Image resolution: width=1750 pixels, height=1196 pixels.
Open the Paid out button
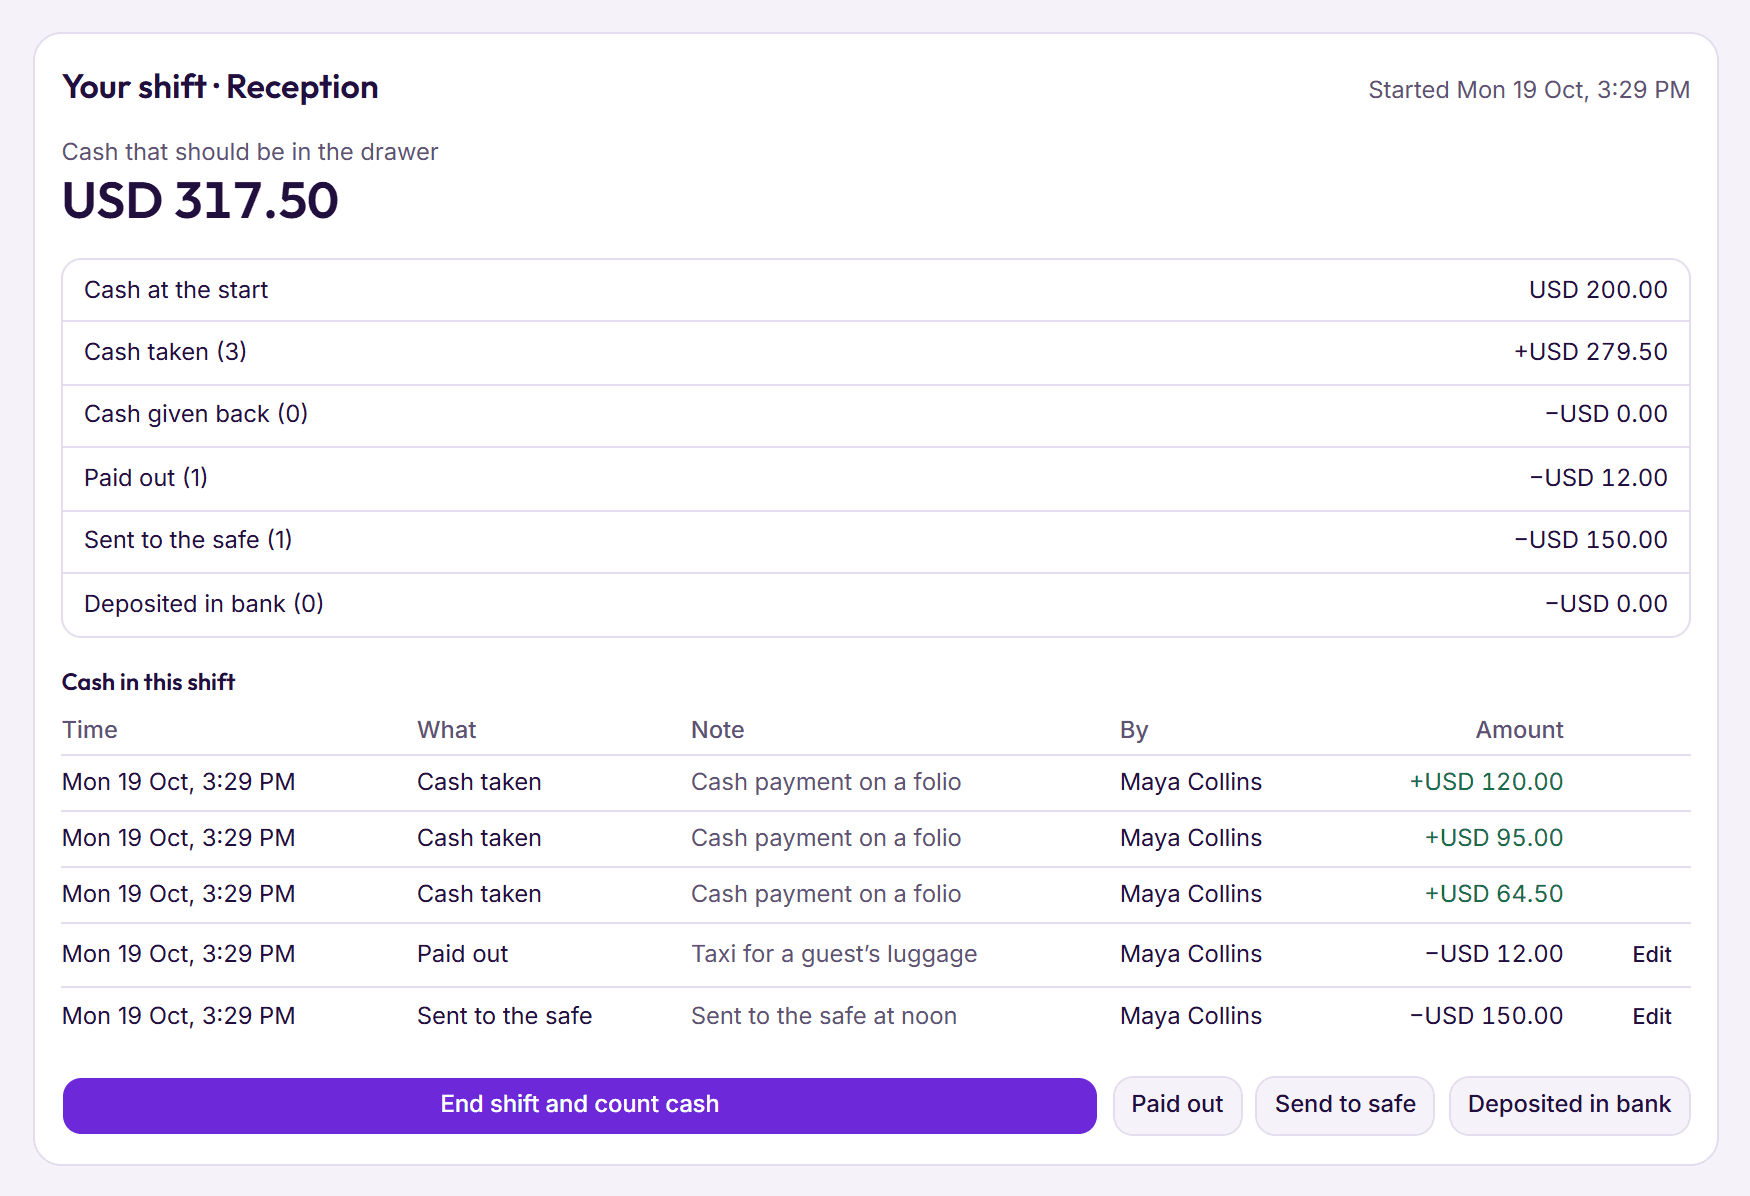pos(1177,1105)
